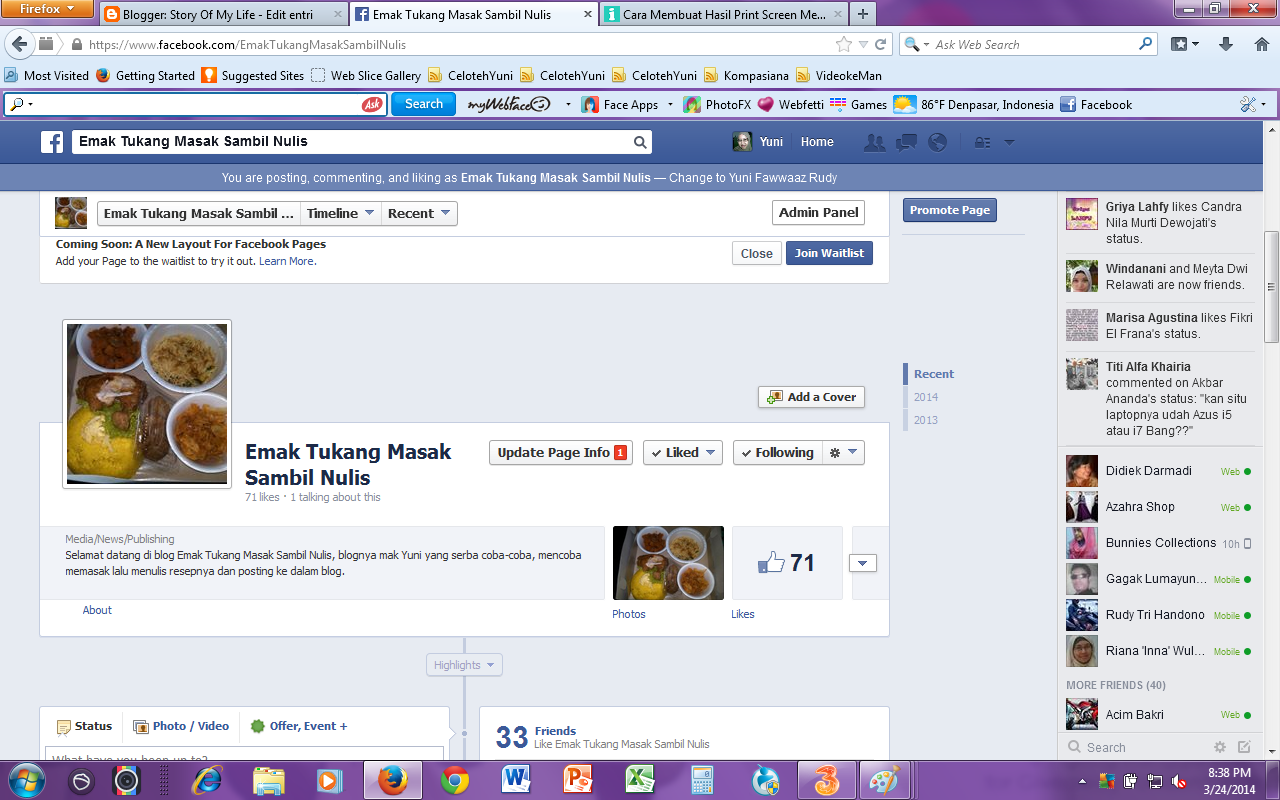The width and height of the screenshot is (1280, 800).
Task: Click the Denpasar weather toolbar icon
Action: pyautogui.click(x=904, y=104)
